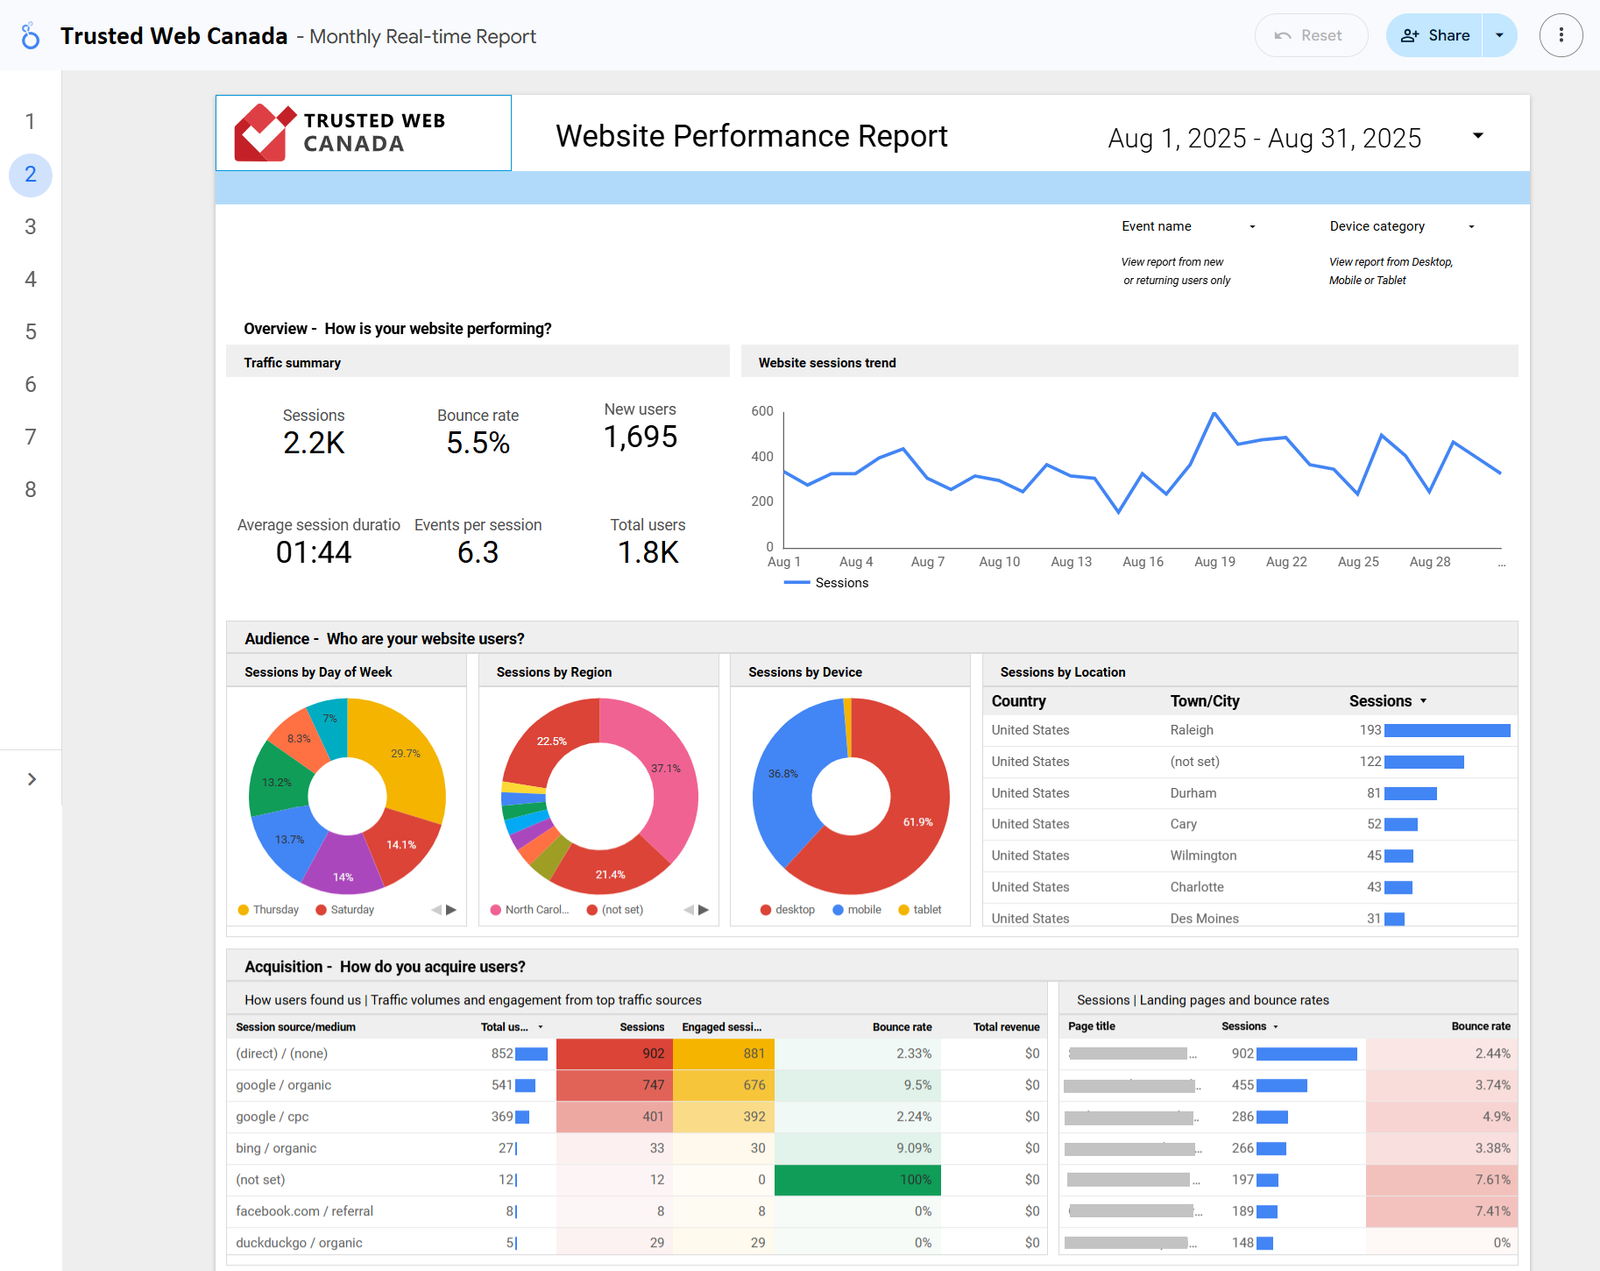Screen dimensions: 1600x1271
Task: Click the Looker Studio logo icon
Action: tap(30, 36)
